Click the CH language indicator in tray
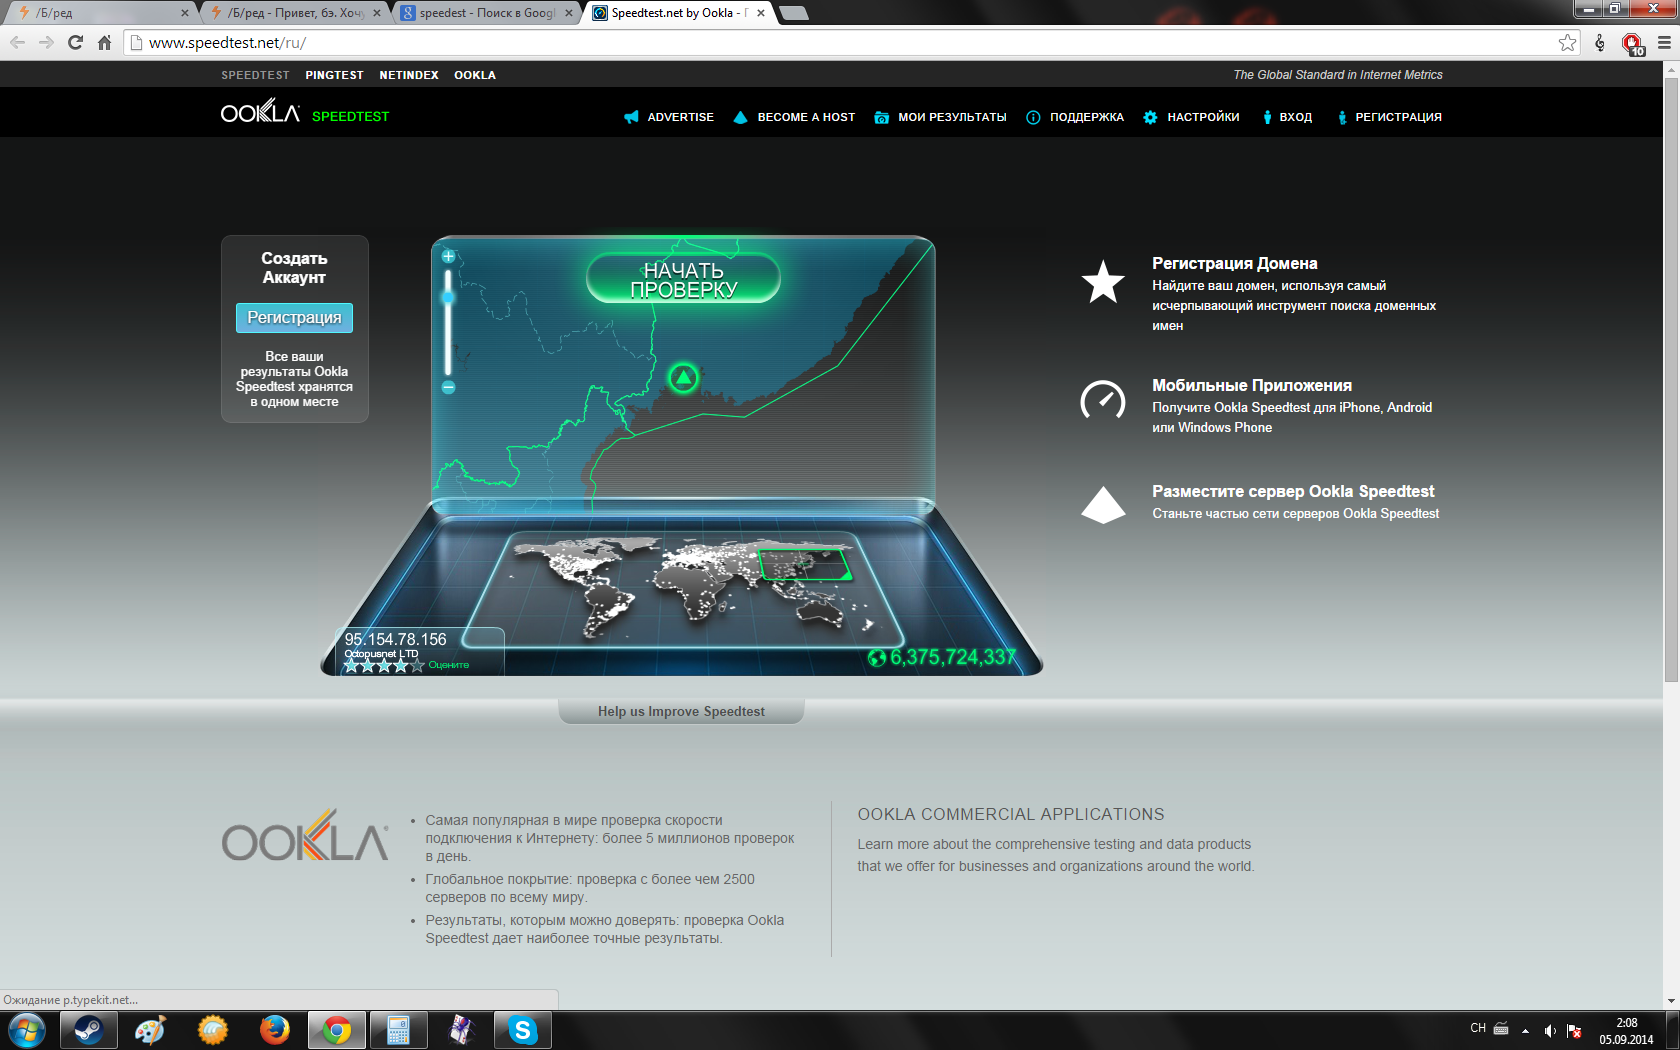The width and height of the screenshot is (1680, 1050). [x=1478, y=1028]
